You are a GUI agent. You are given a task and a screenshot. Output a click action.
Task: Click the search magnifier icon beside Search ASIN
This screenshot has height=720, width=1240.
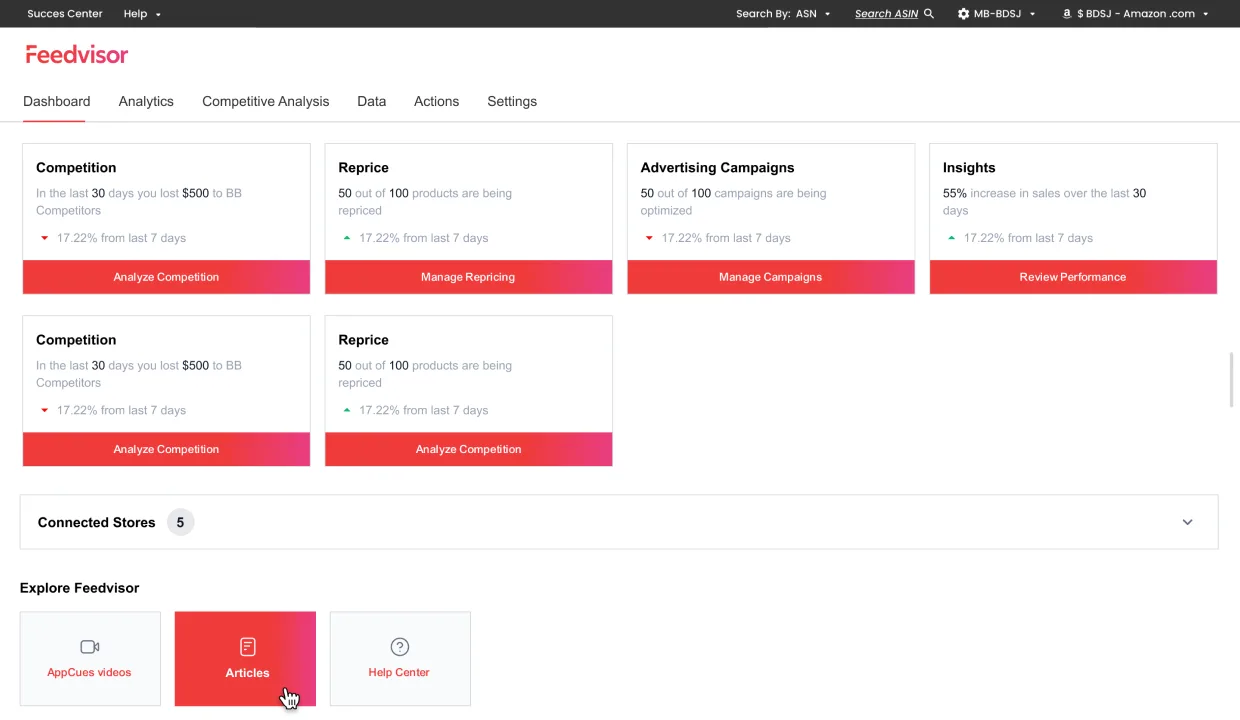929,14
